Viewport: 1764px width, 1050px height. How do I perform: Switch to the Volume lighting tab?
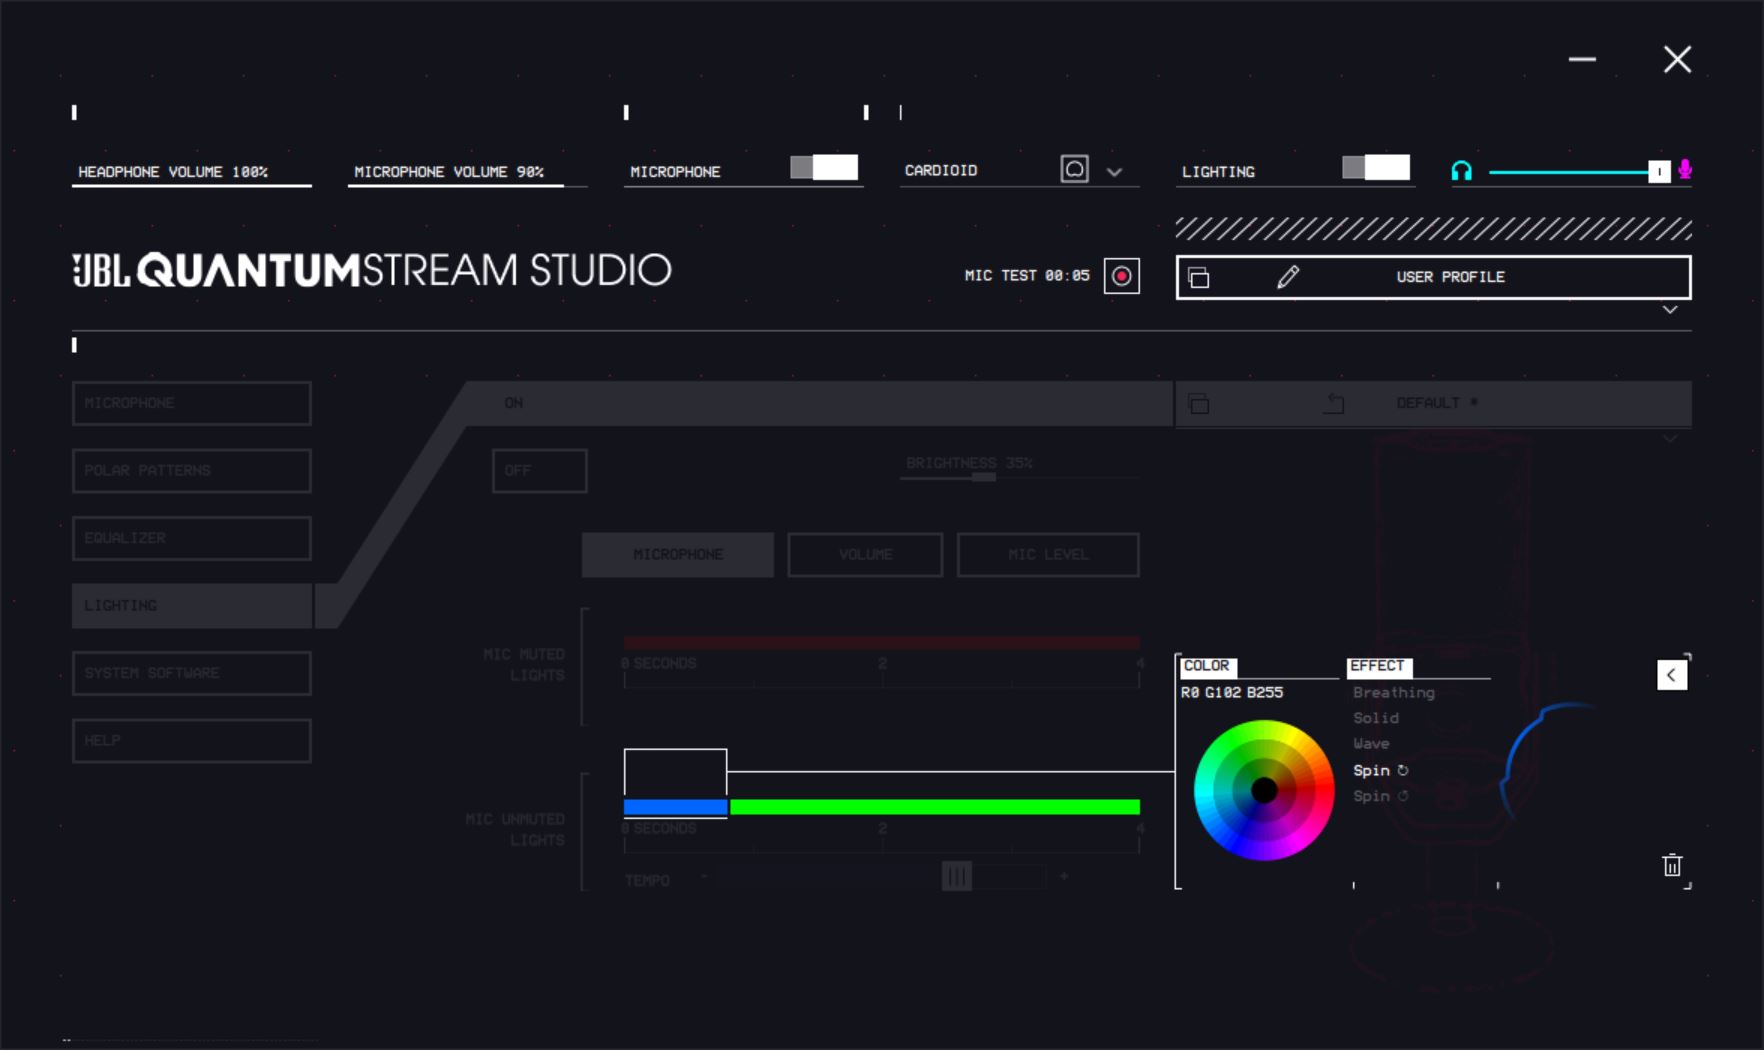[x=865, y=554]
